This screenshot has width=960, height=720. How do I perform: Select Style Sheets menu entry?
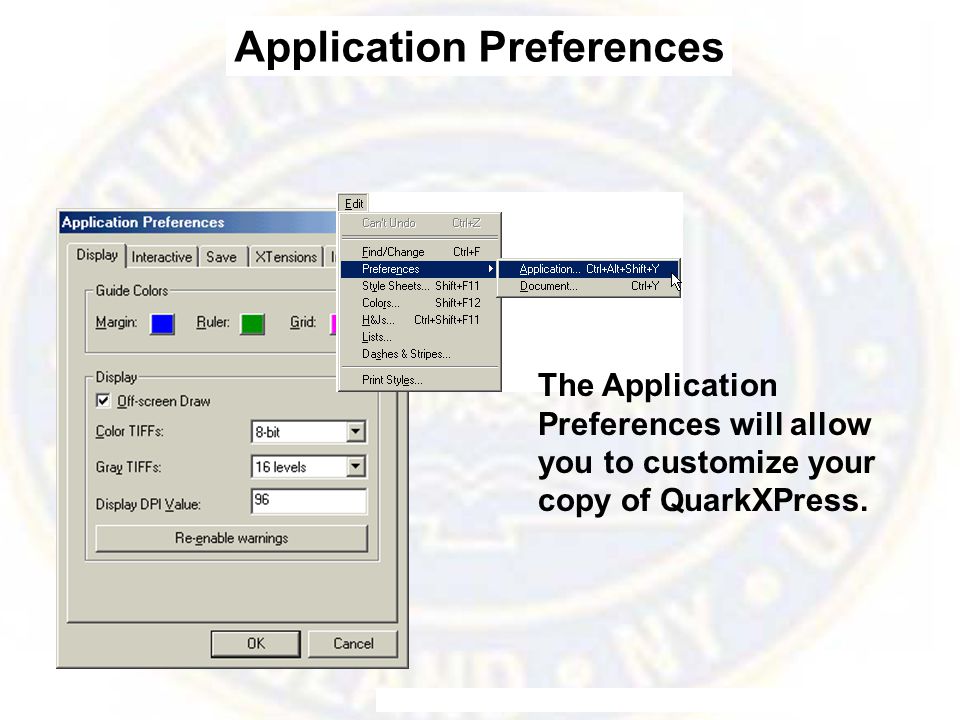point(421,286)
